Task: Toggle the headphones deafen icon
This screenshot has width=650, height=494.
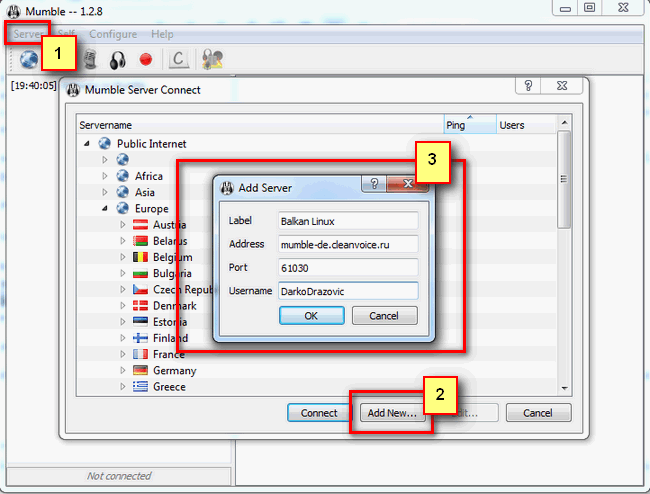Action: pyautogui.click(x=118, y=60)
